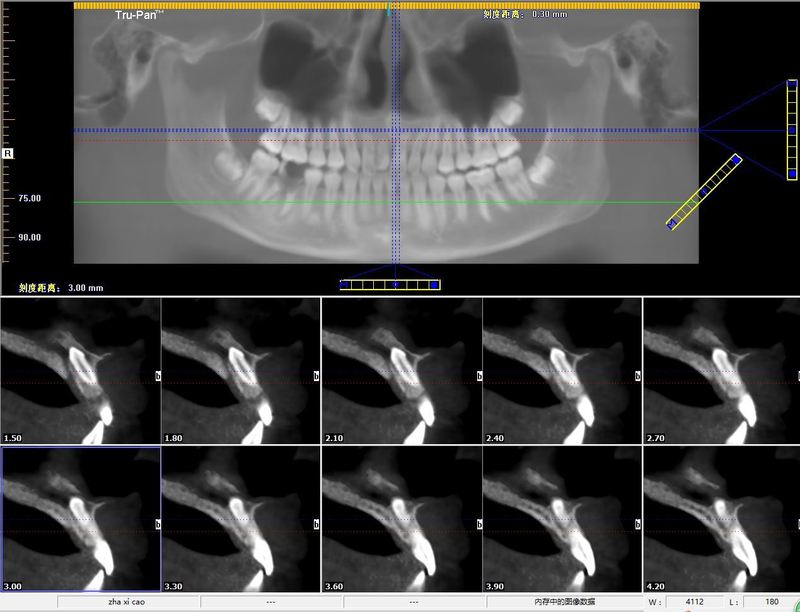Viewport: 800px width, 612px height.
Task: Click left blue handle of bottom slice widget
Action: tap(345, 285)
